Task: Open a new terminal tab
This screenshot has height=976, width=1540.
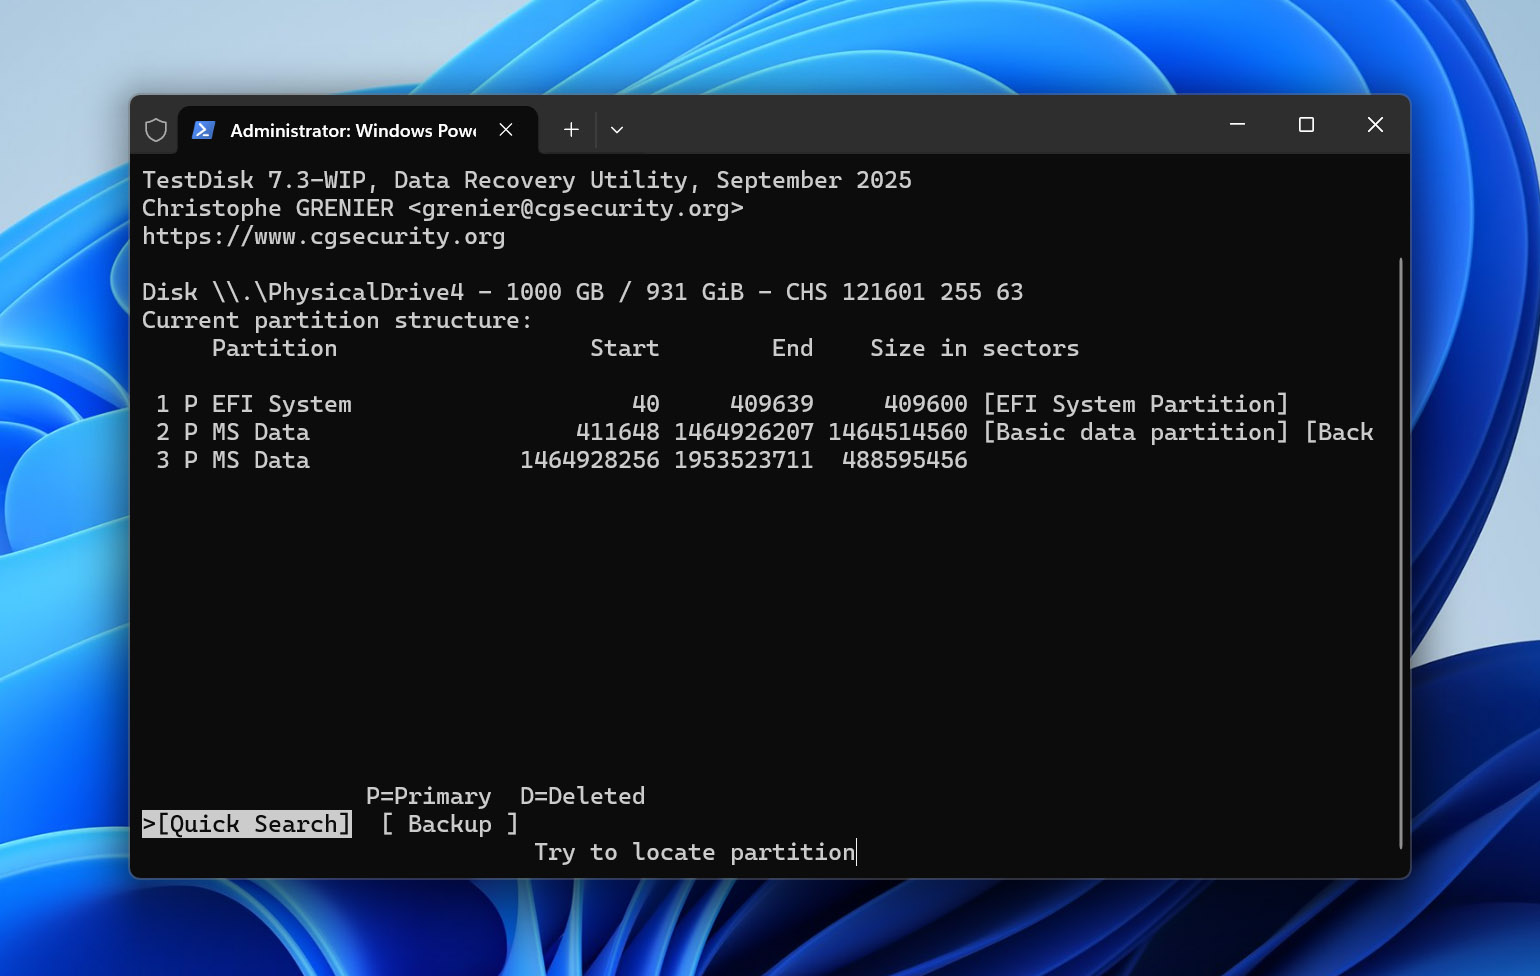Action: [x=571, y=130]
